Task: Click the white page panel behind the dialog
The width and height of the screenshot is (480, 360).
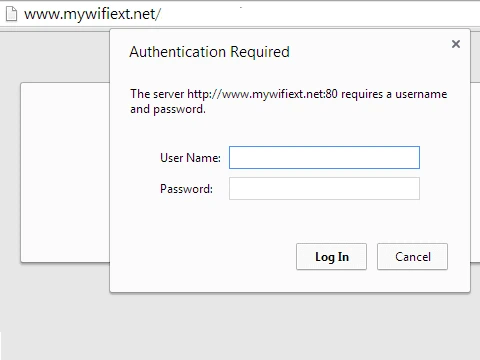Action: coord(65,172)
